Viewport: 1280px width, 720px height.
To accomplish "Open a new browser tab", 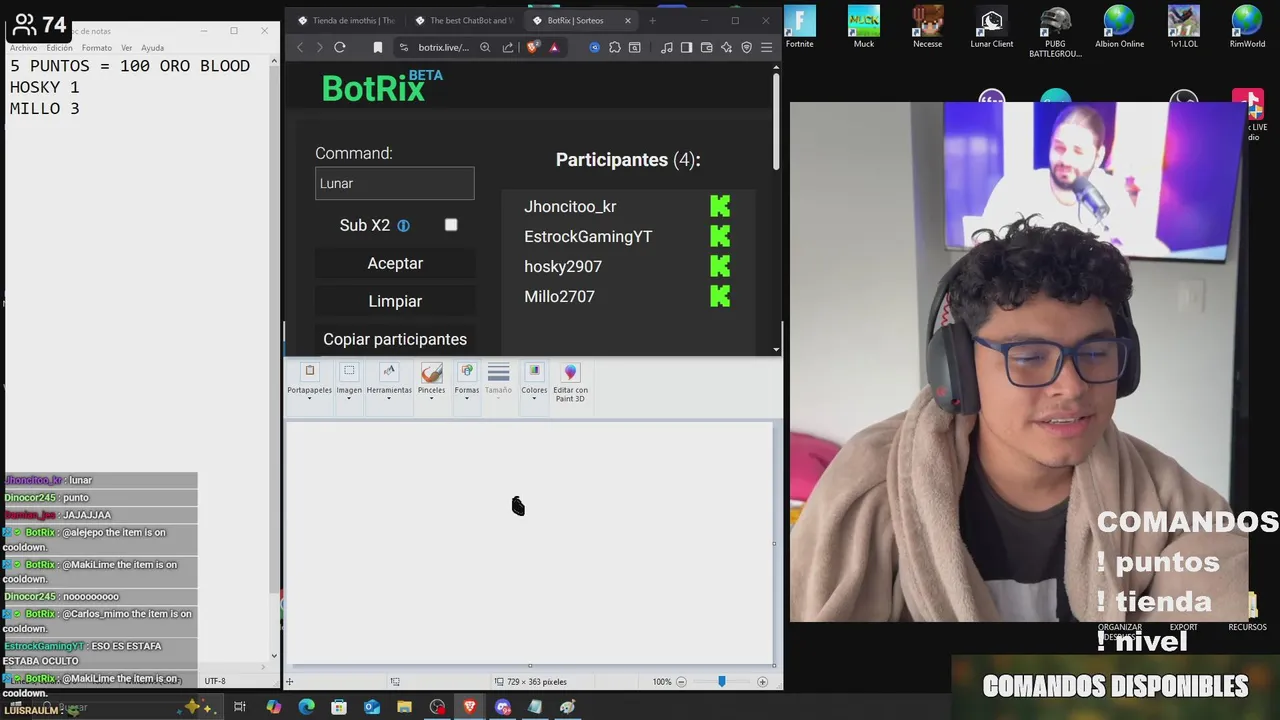I will [x=652, y=20].
